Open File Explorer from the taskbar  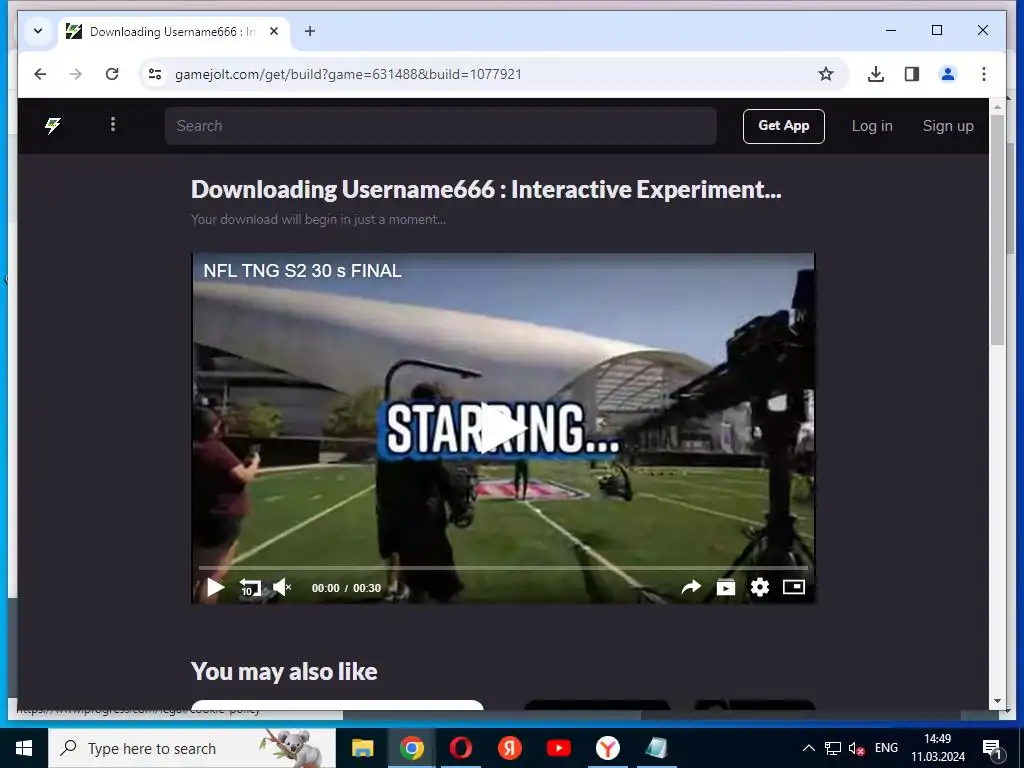point(362,748)
